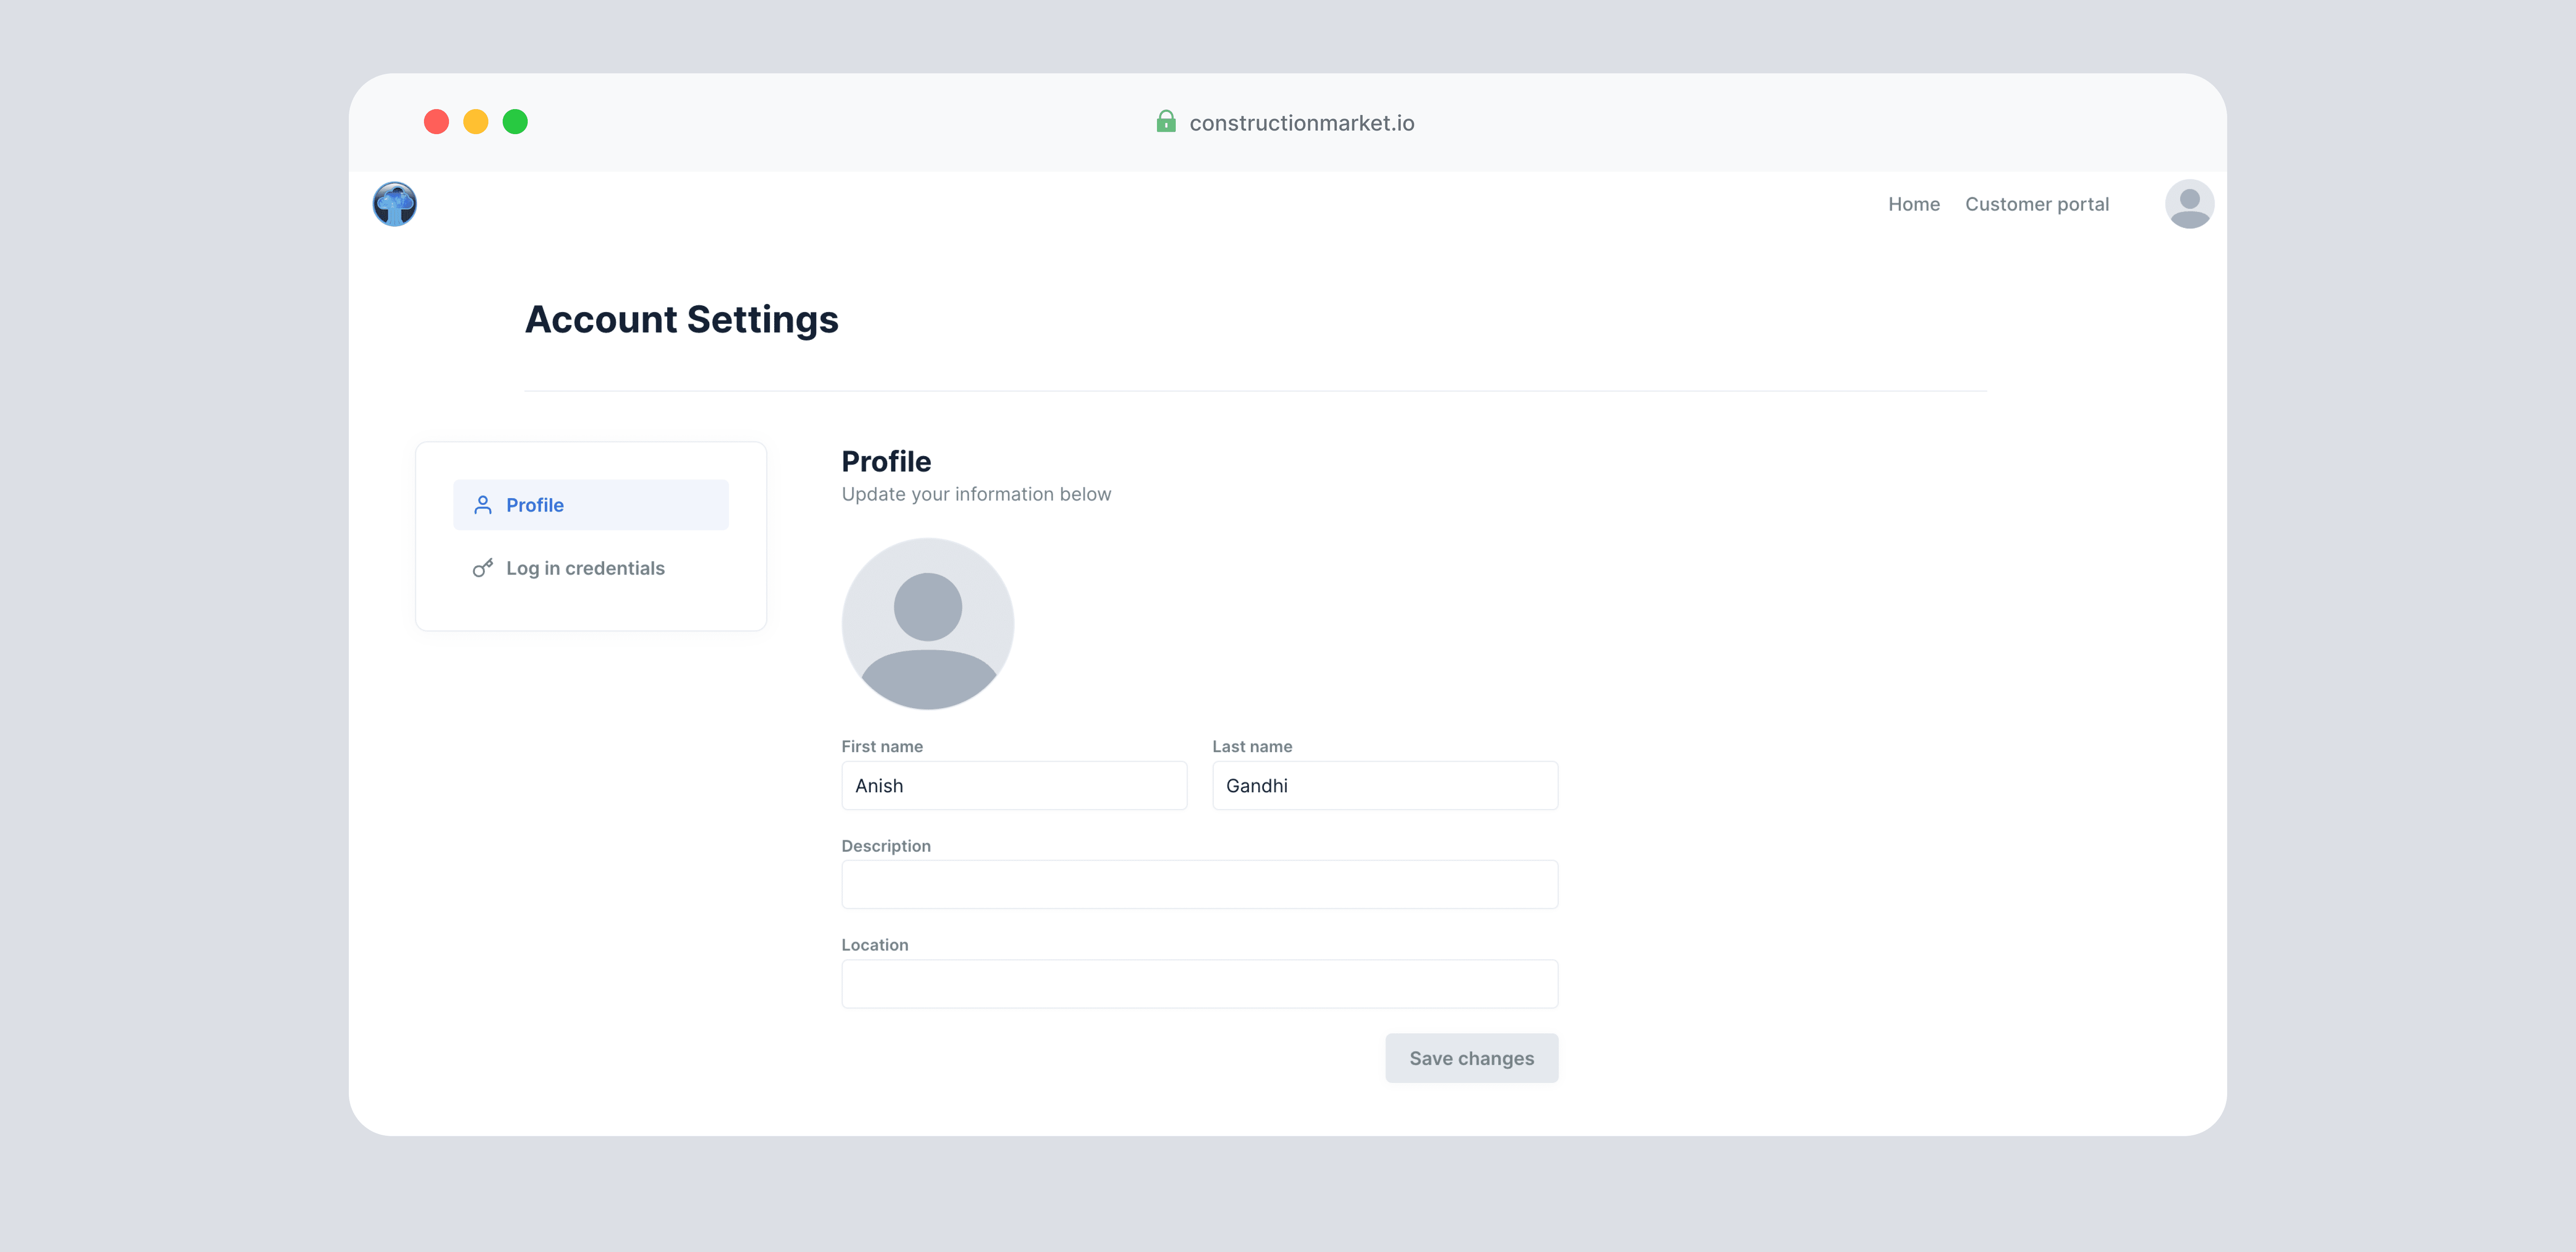Screen dimensions: 2576x1252
Task: Click the person icon beside Profile
Action: [483, 505]
